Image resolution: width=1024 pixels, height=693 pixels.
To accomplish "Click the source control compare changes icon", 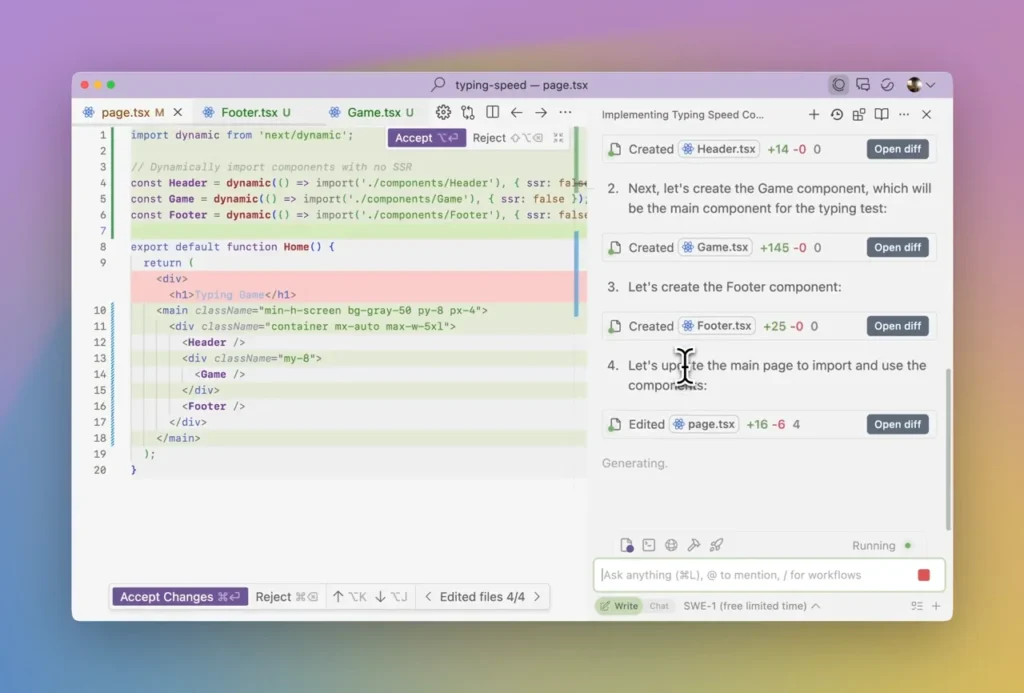I will [468, 112].
